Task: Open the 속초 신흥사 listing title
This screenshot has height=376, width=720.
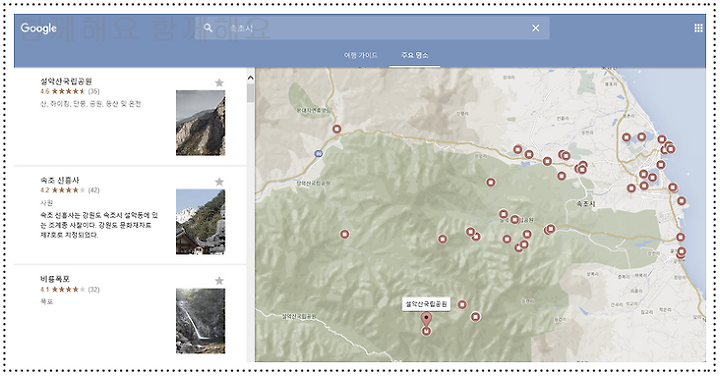Action: pyautogui.click(x=60, y=180)
